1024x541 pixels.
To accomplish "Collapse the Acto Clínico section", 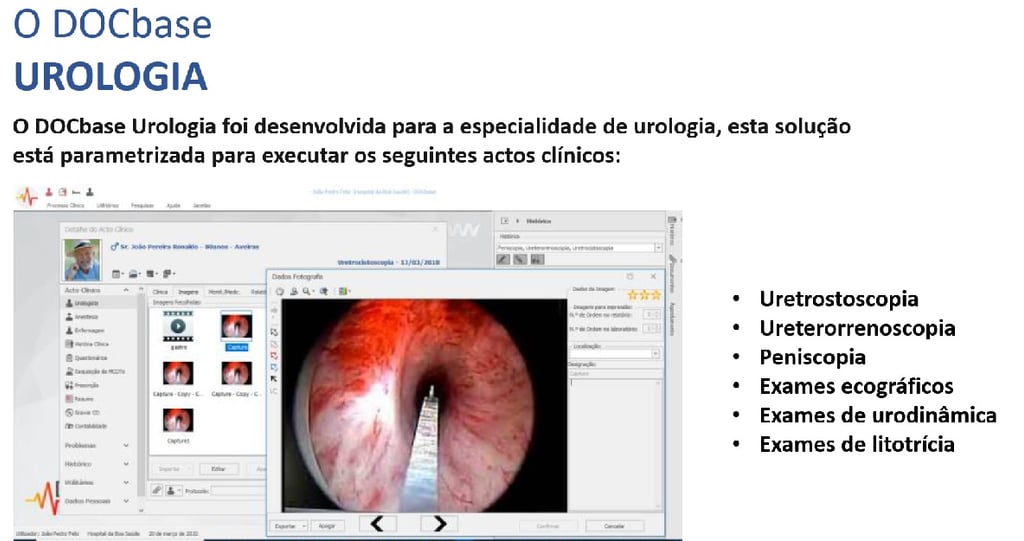I will pos(126,289).
